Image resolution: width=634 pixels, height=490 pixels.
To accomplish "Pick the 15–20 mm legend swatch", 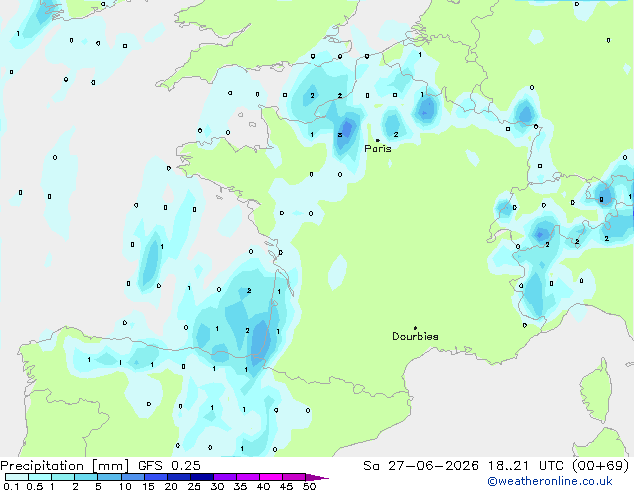I will click(156, 477).
